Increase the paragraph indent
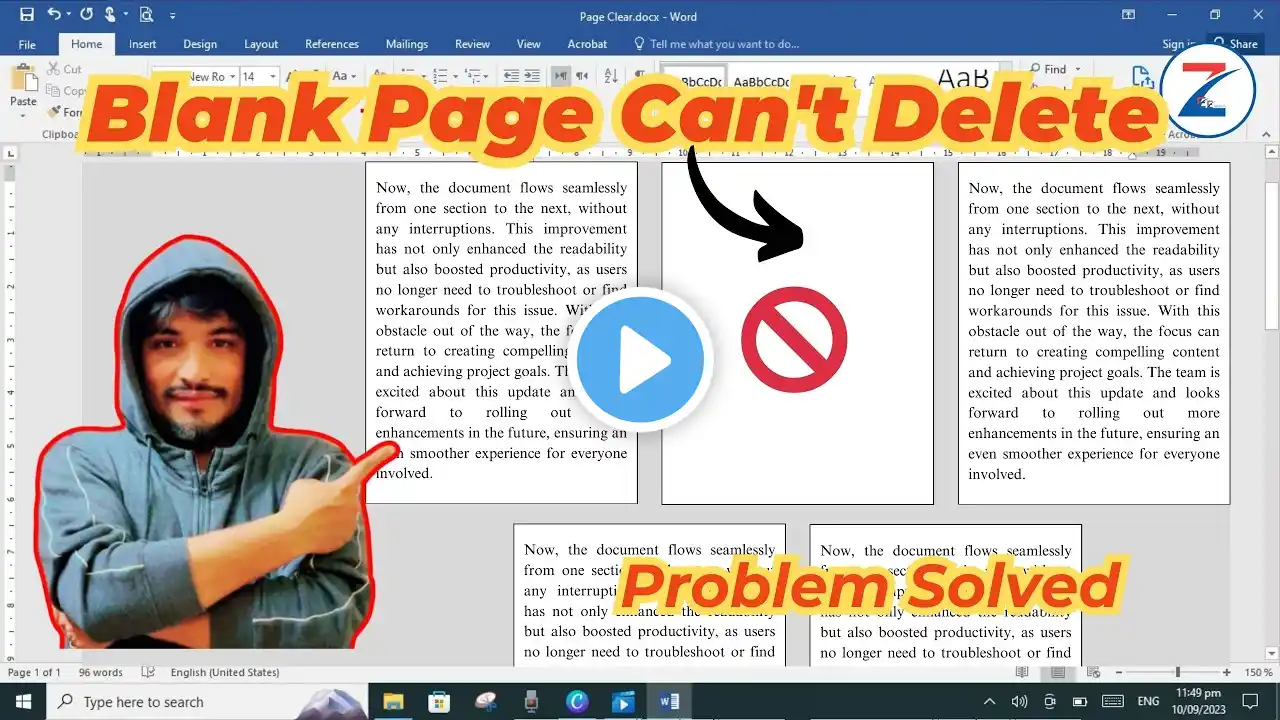The width and height of the screenshot is (1280, 720). 532,76
